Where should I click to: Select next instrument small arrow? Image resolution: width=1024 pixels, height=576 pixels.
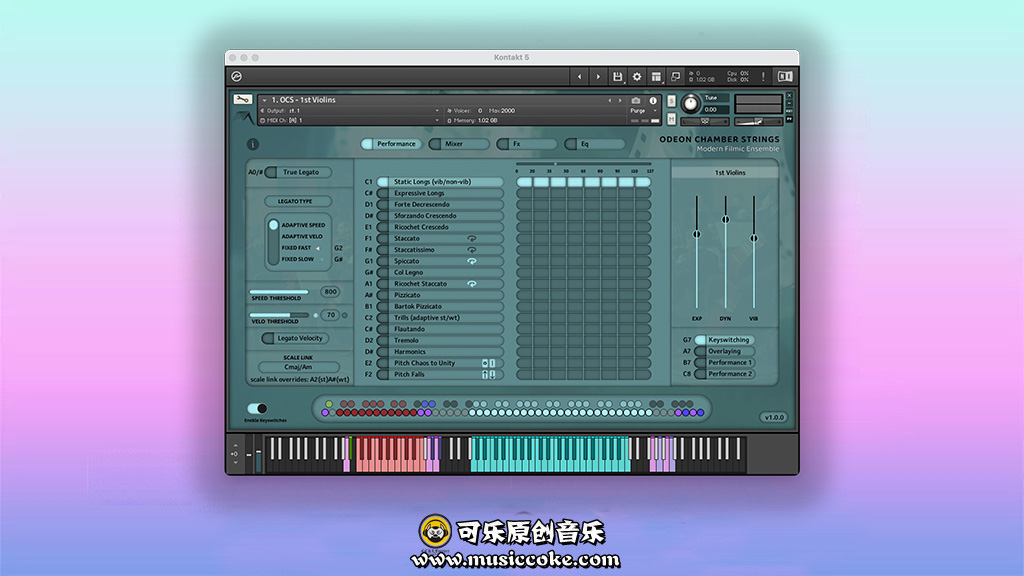pyautogui.click(x=620, y=101)
